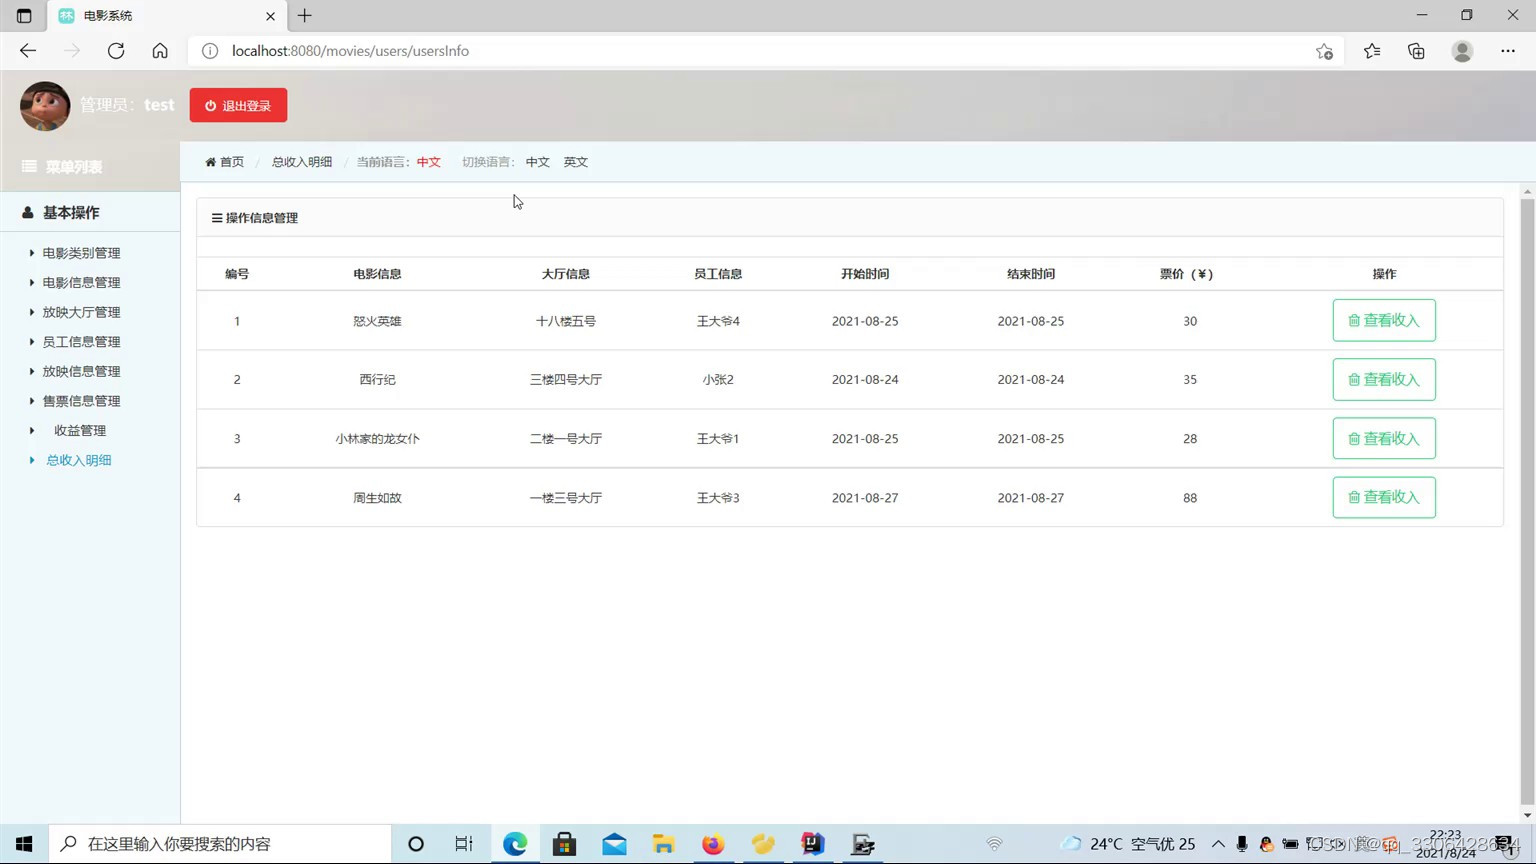View income for 小林家的龙女仆 row

[x=1384, y=438]
